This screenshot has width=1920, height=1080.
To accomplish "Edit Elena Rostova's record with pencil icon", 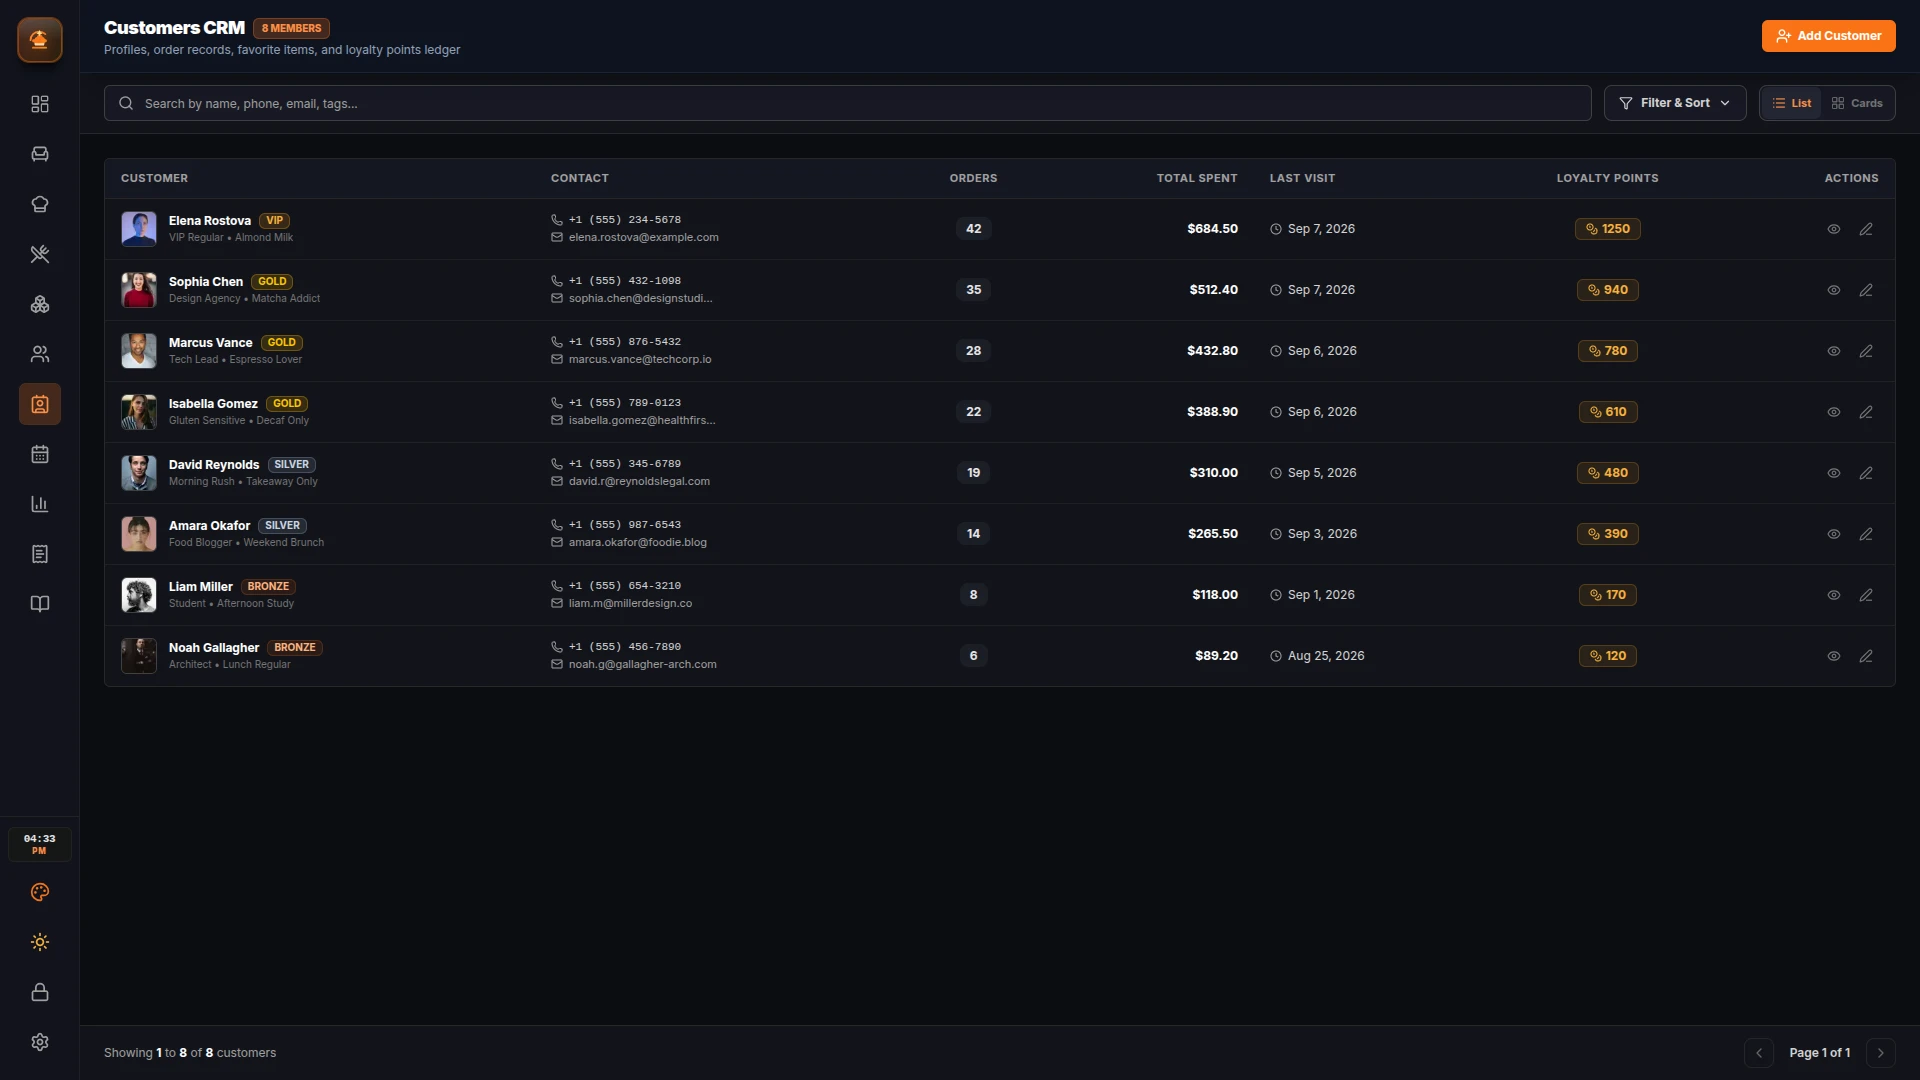I will 1866,229.
